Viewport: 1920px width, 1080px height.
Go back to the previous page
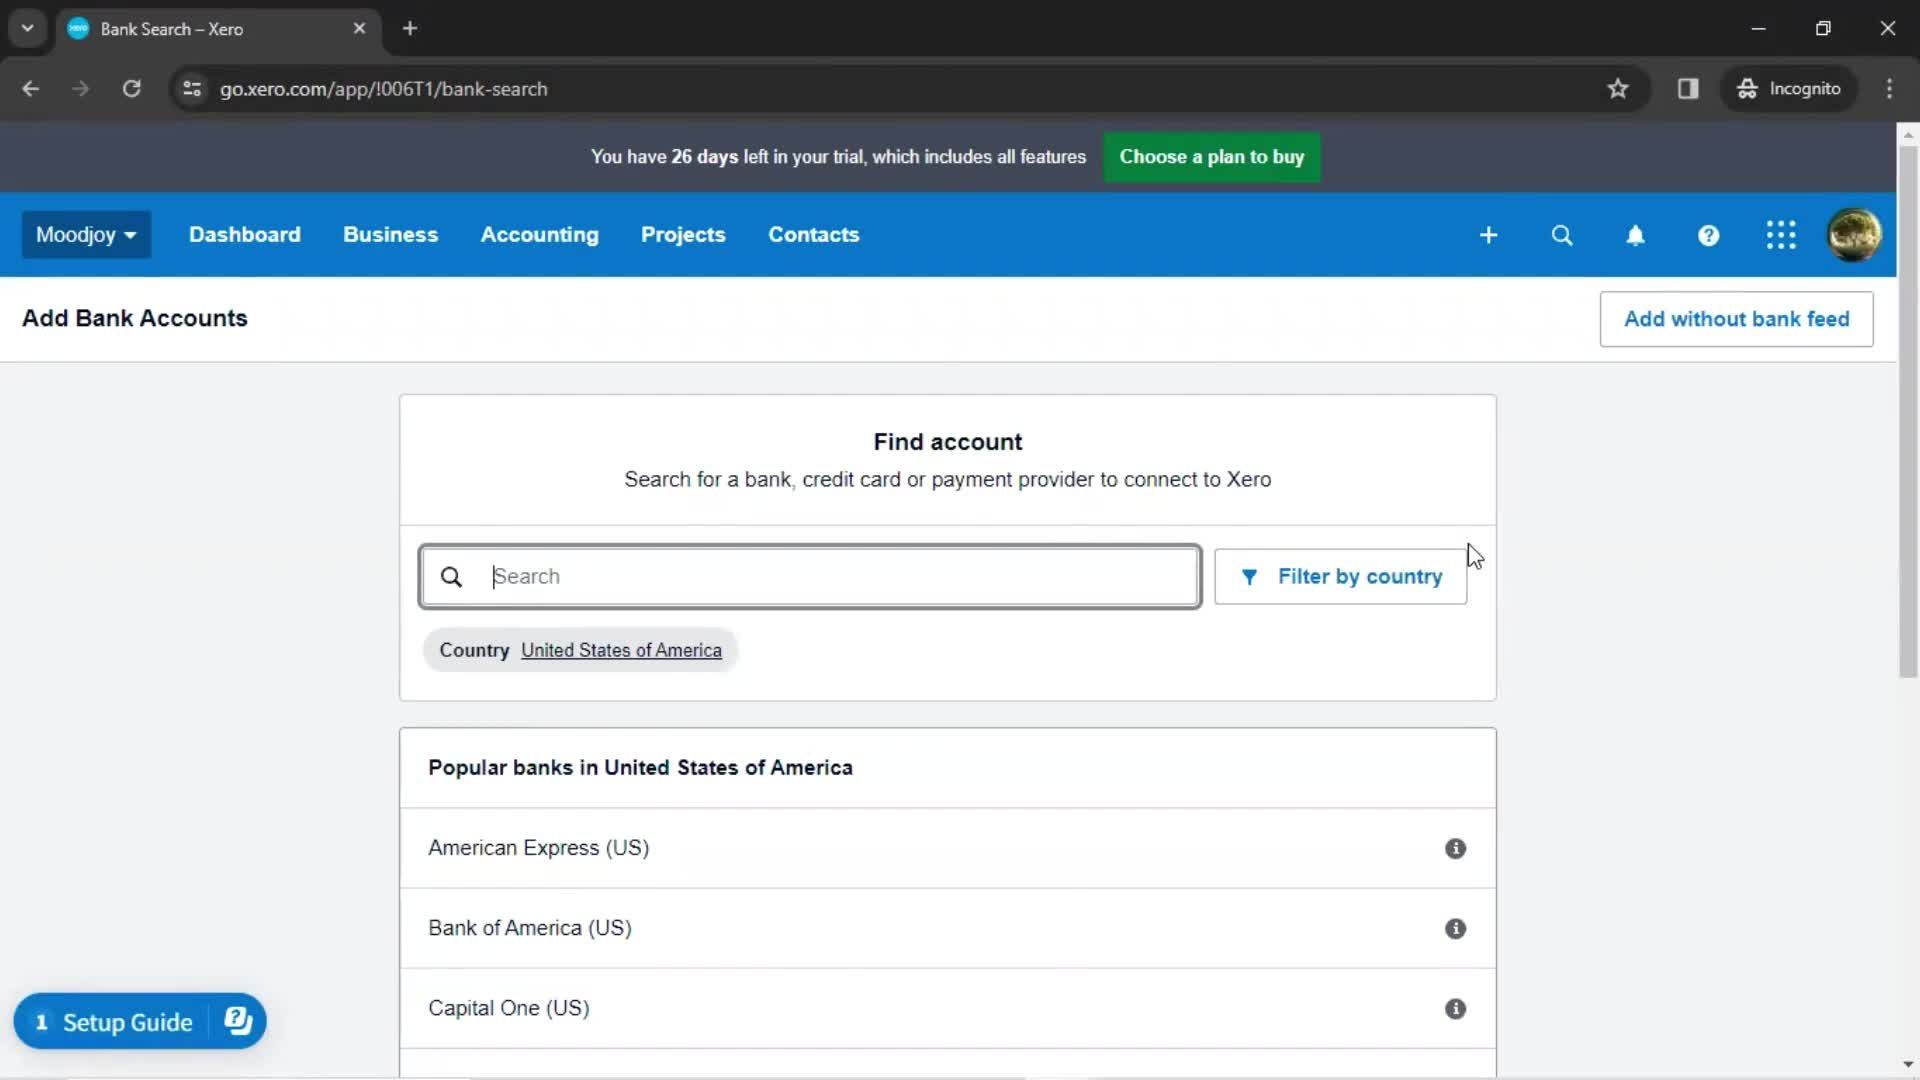[x=31, y=89]
